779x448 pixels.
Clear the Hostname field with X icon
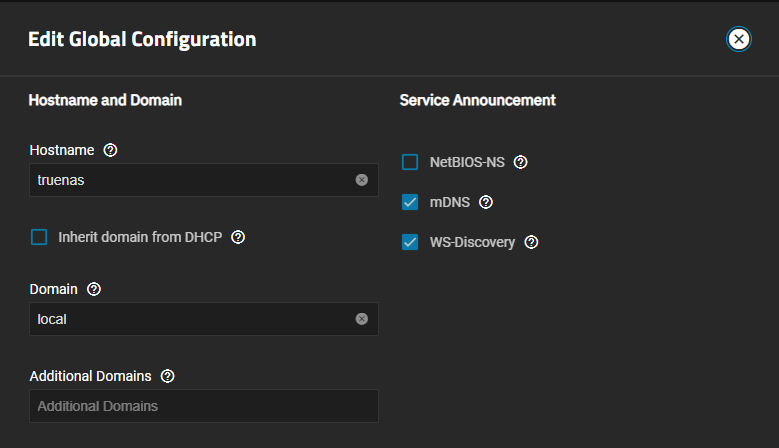362,180
